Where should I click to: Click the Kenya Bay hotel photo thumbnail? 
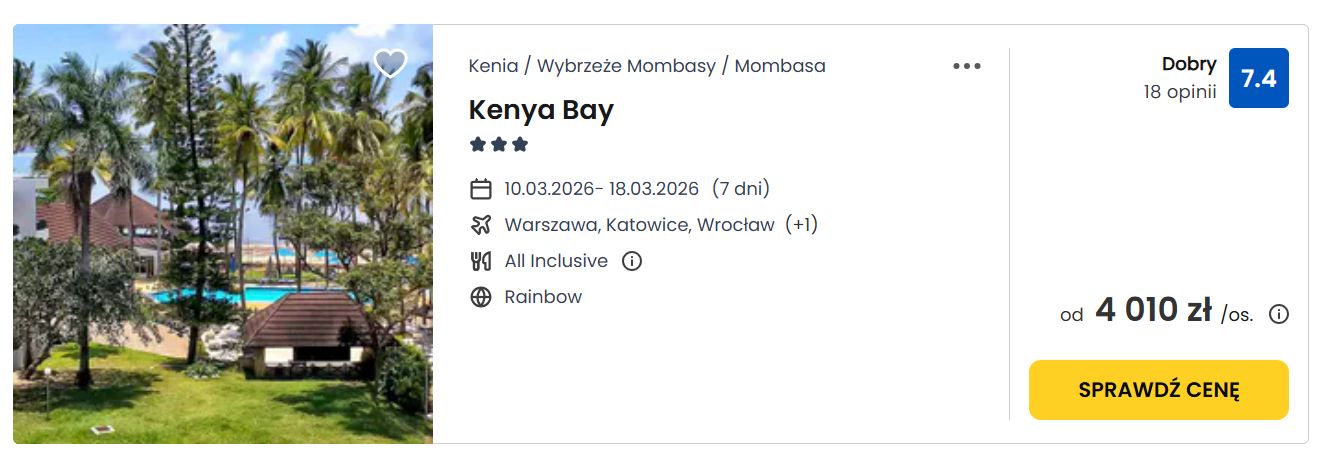(x=223, y=234)
